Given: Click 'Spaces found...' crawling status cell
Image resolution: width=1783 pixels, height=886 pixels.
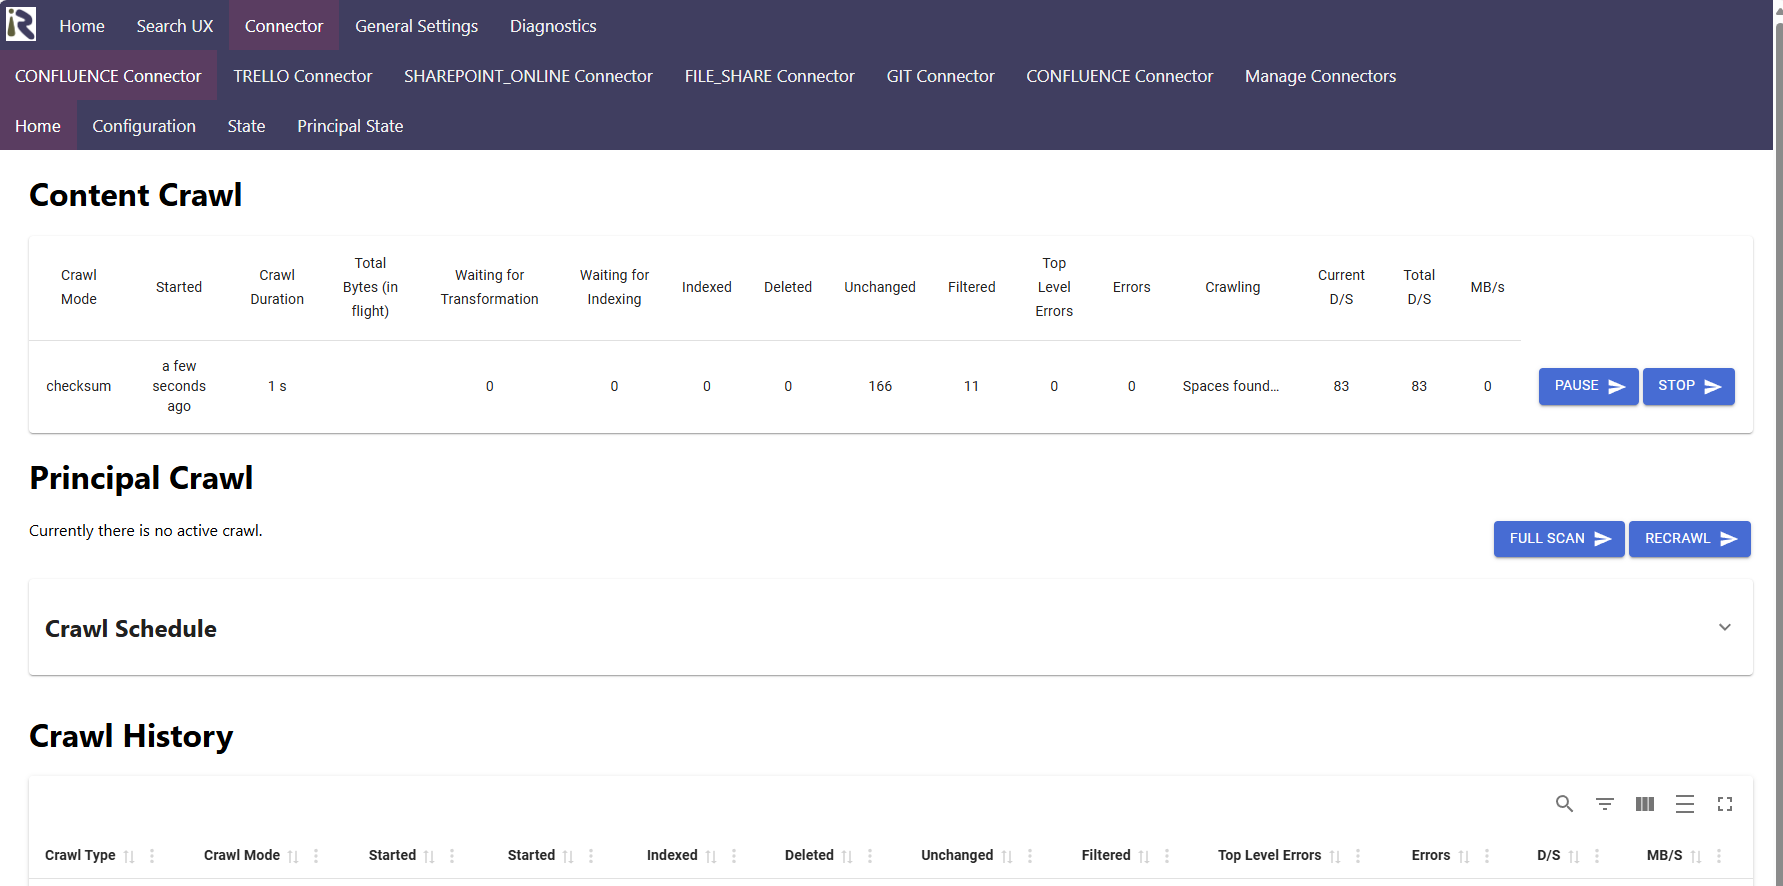Looking at the screenshot, I should point(1231,386).
